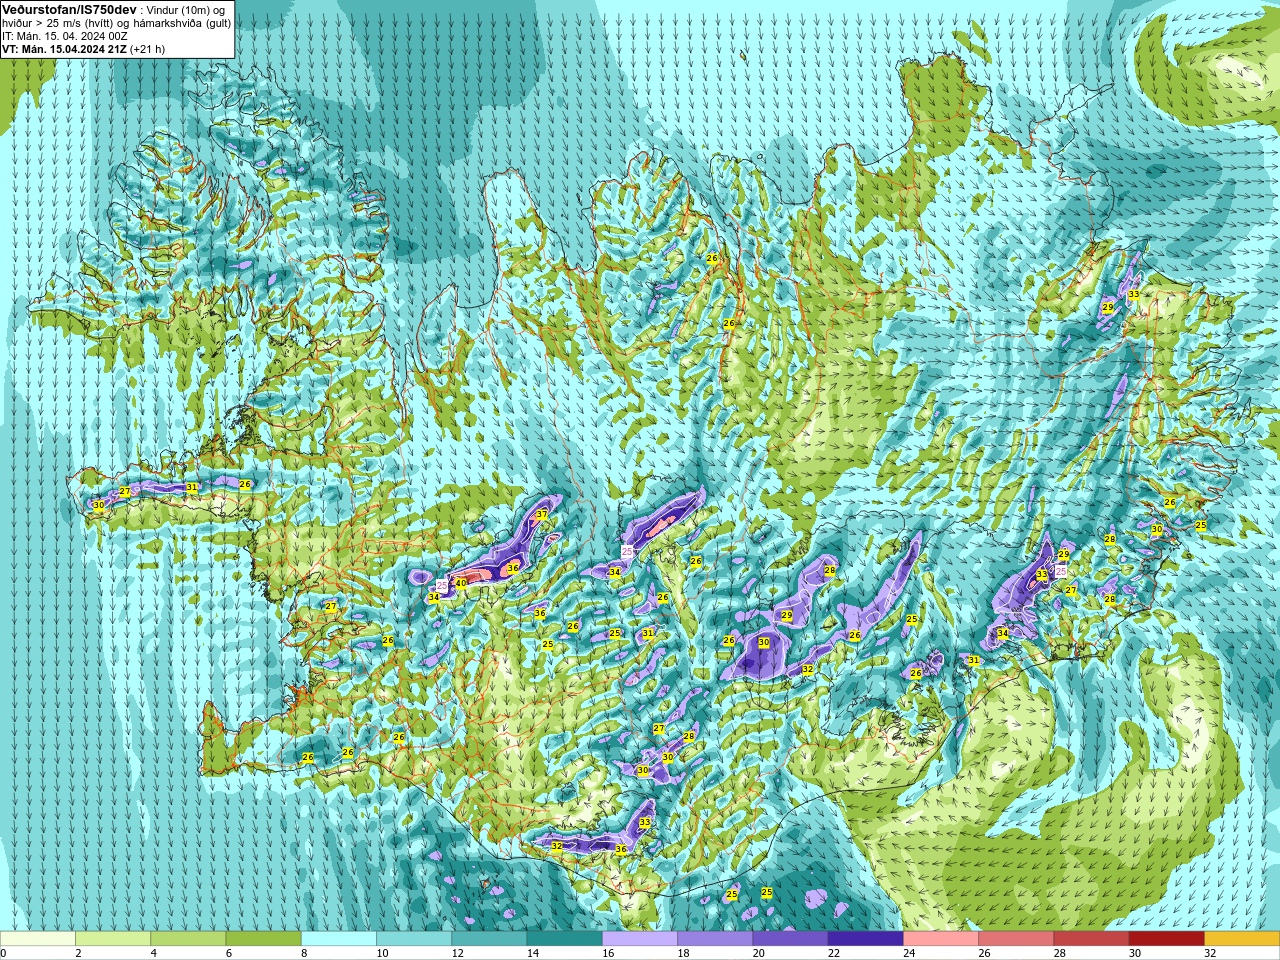Click the legend scale value 26
The image size is (1280, 960).
(x=985, y=953)
